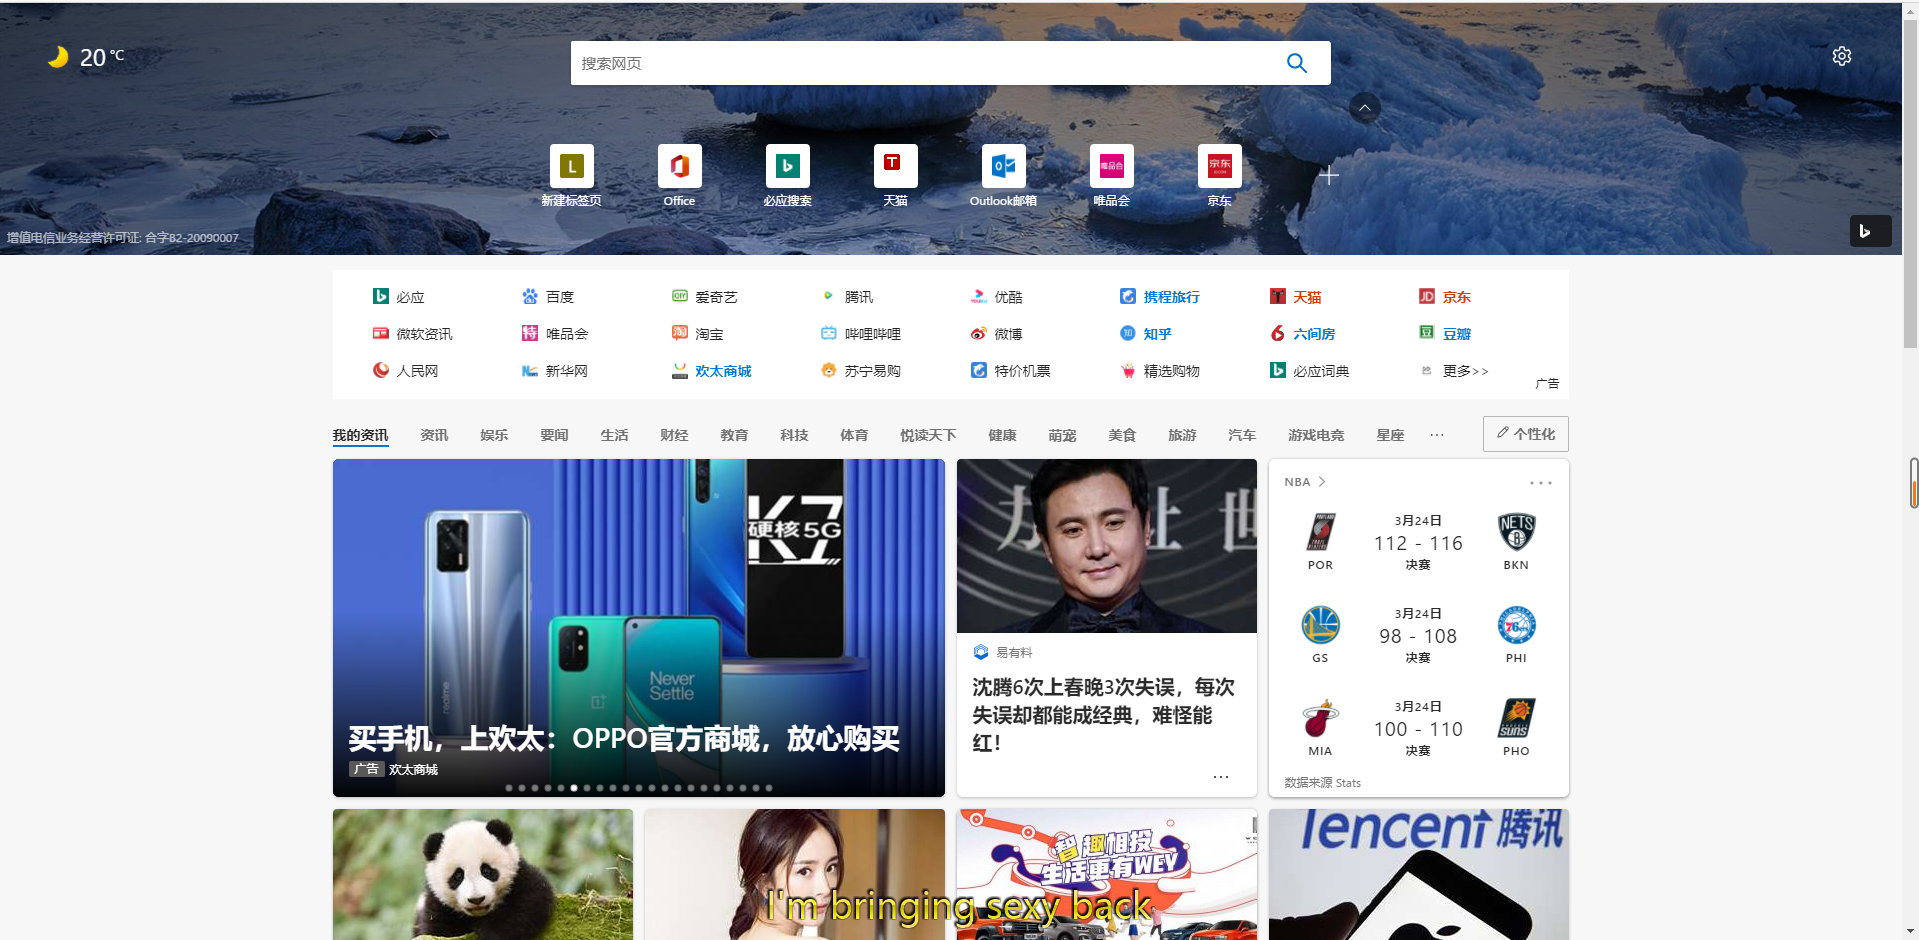1919x940 pixels.
Task: Open Brooklyn Nets team logo
Action: (x=1516, y=533)
